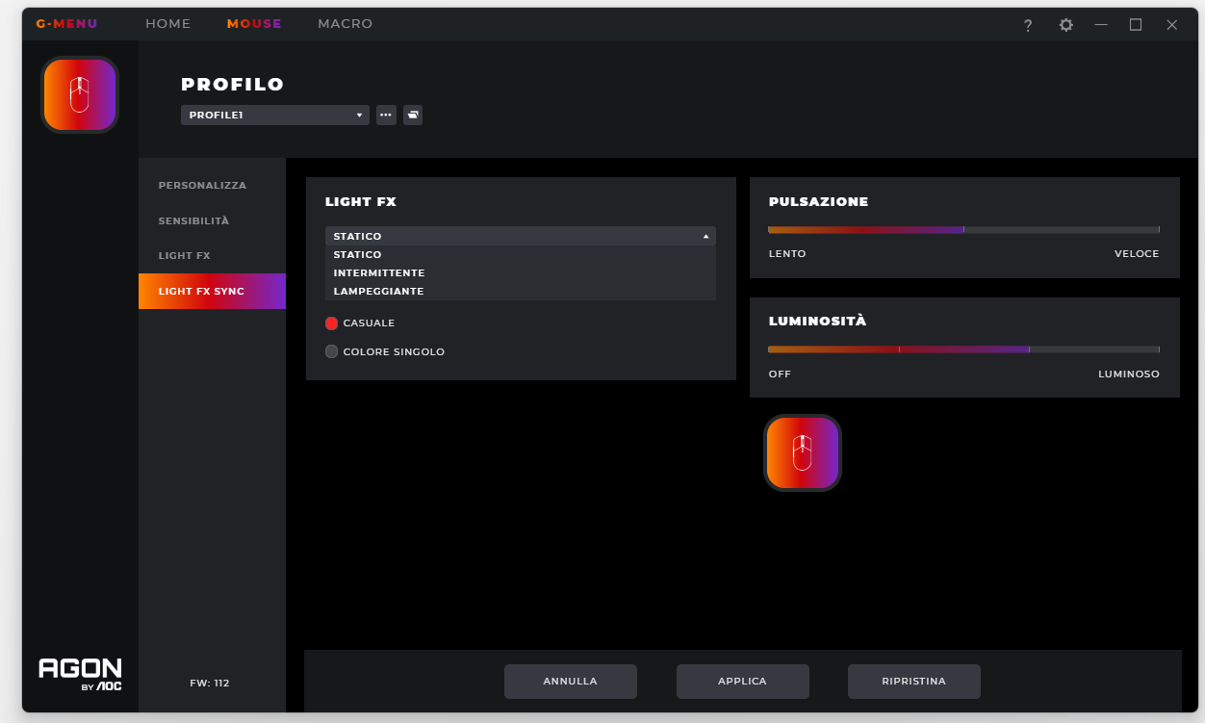The width and height of the screenshot is (1206, 725).
Task: Click the mouse preview icon below Luminosità
Action: [x=803, y=453]
